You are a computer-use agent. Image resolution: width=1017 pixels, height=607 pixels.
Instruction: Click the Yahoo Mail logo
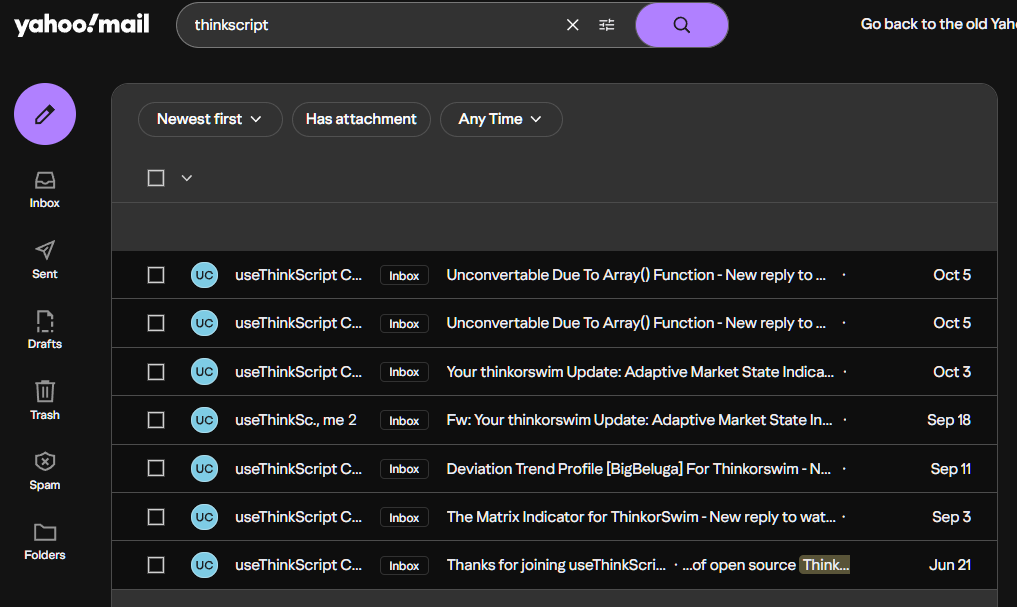(82, 24)
